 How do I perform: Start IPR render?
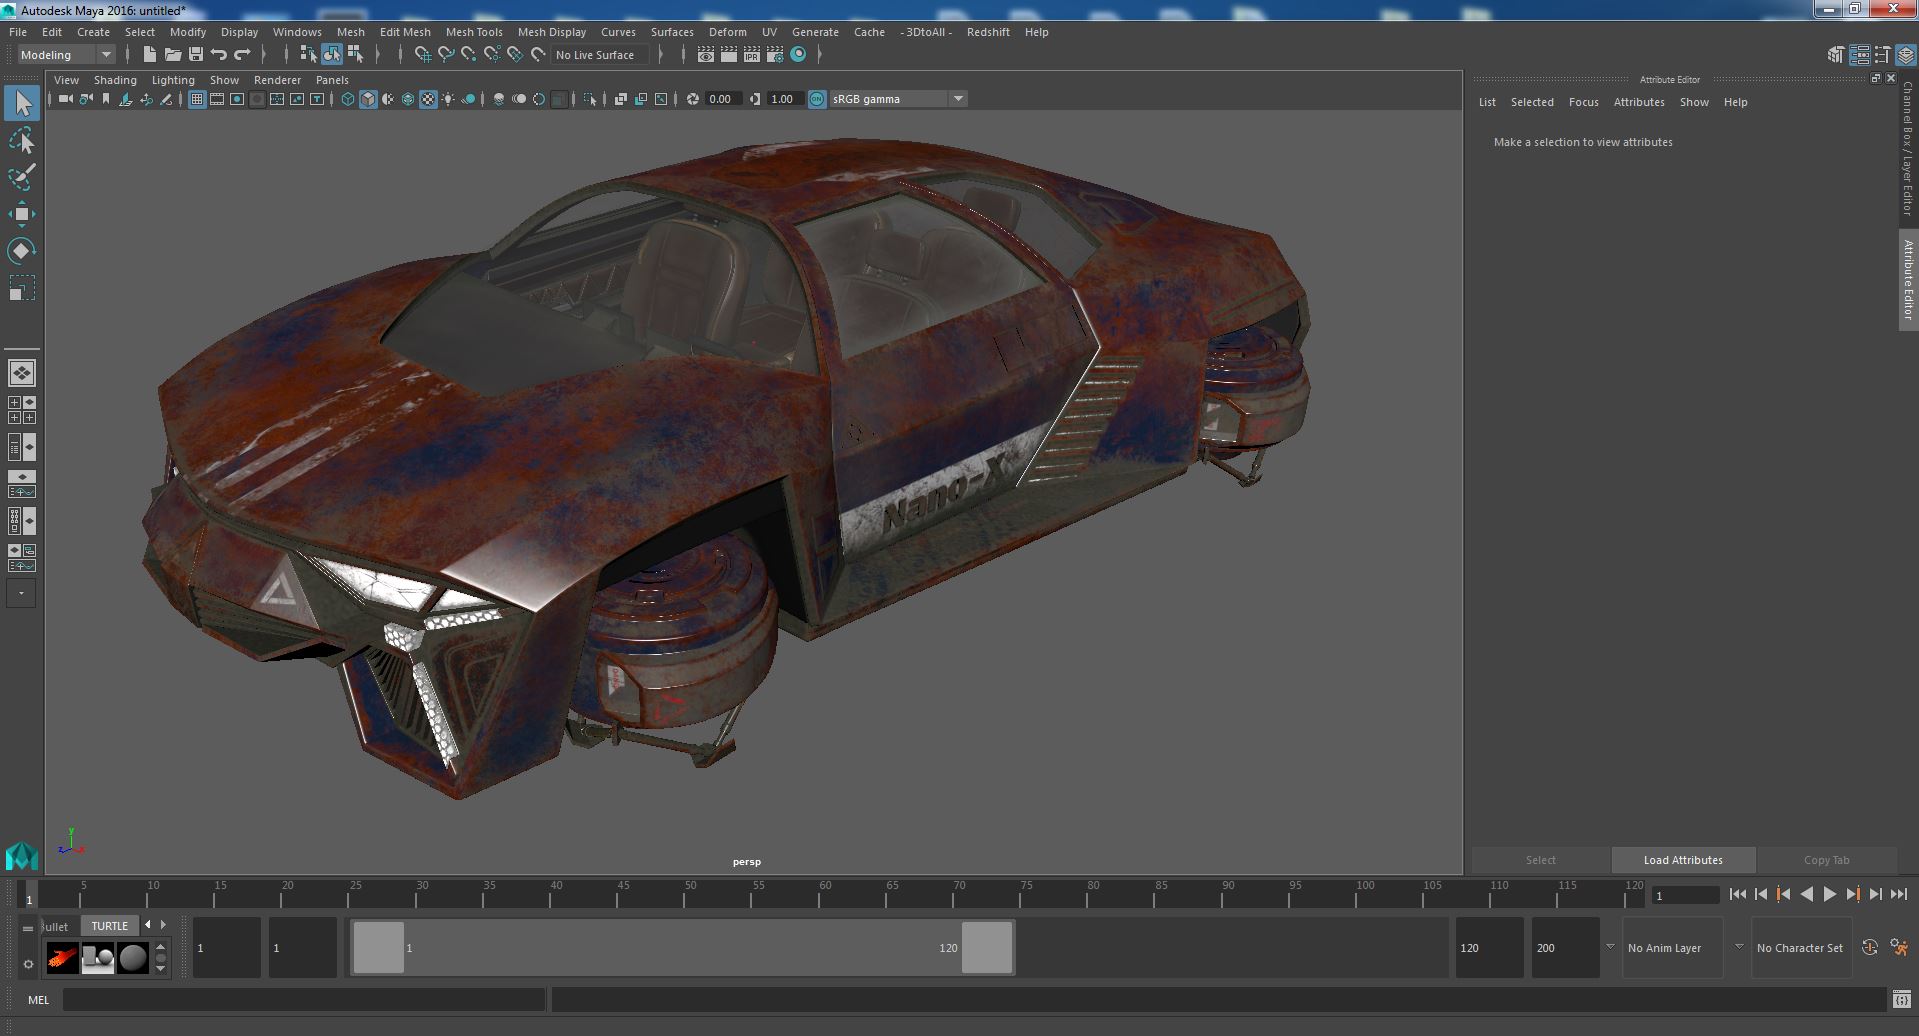coord(752,55)
